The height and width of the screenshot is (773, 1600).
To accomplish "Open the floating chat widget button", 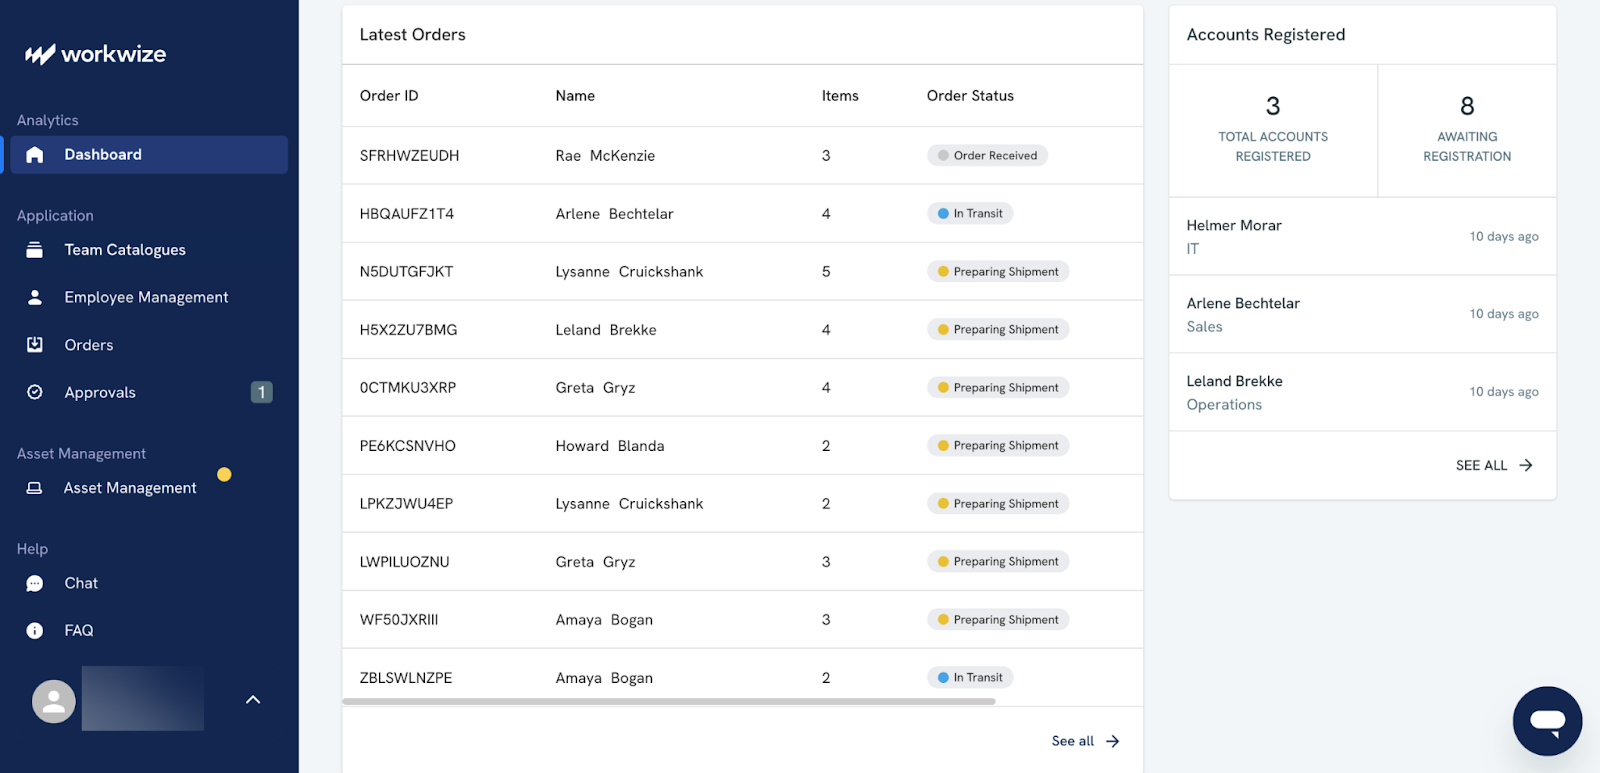I will coord(1547,721).
